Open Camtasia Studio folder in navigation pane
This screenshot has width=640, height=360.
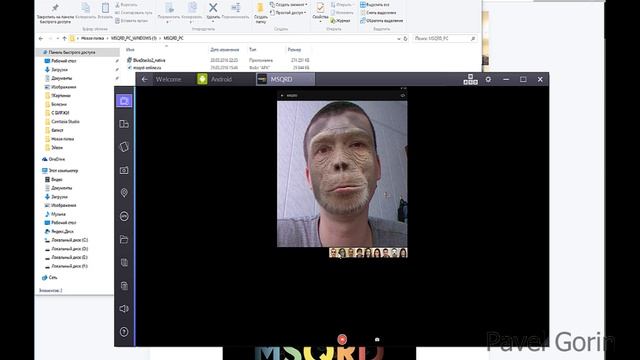tap(65, 122)
